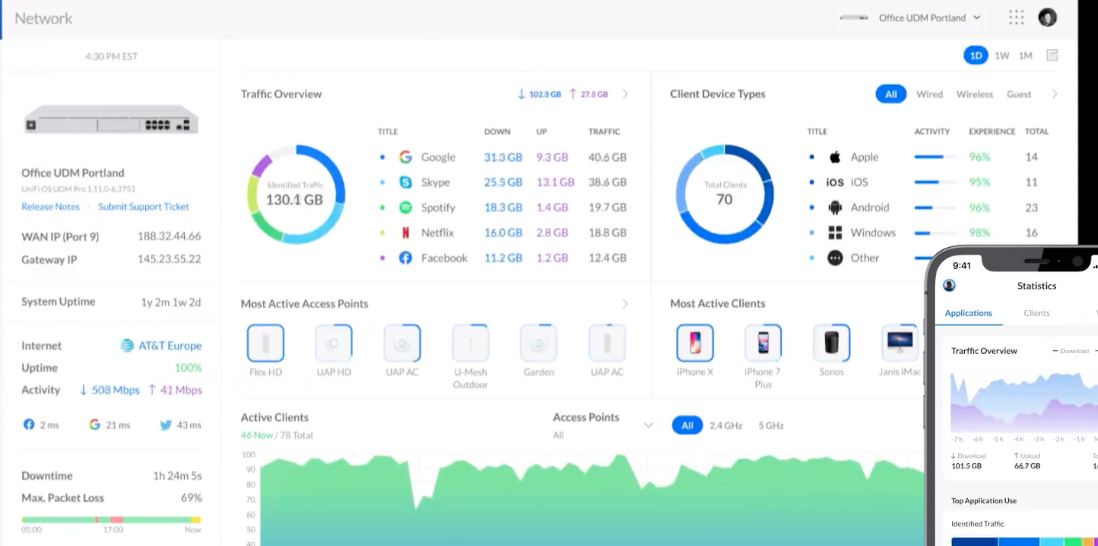Click the AT&T Europe provider globe icon
The width and height of the screenshot is (1098, 546).
(127, 346)
